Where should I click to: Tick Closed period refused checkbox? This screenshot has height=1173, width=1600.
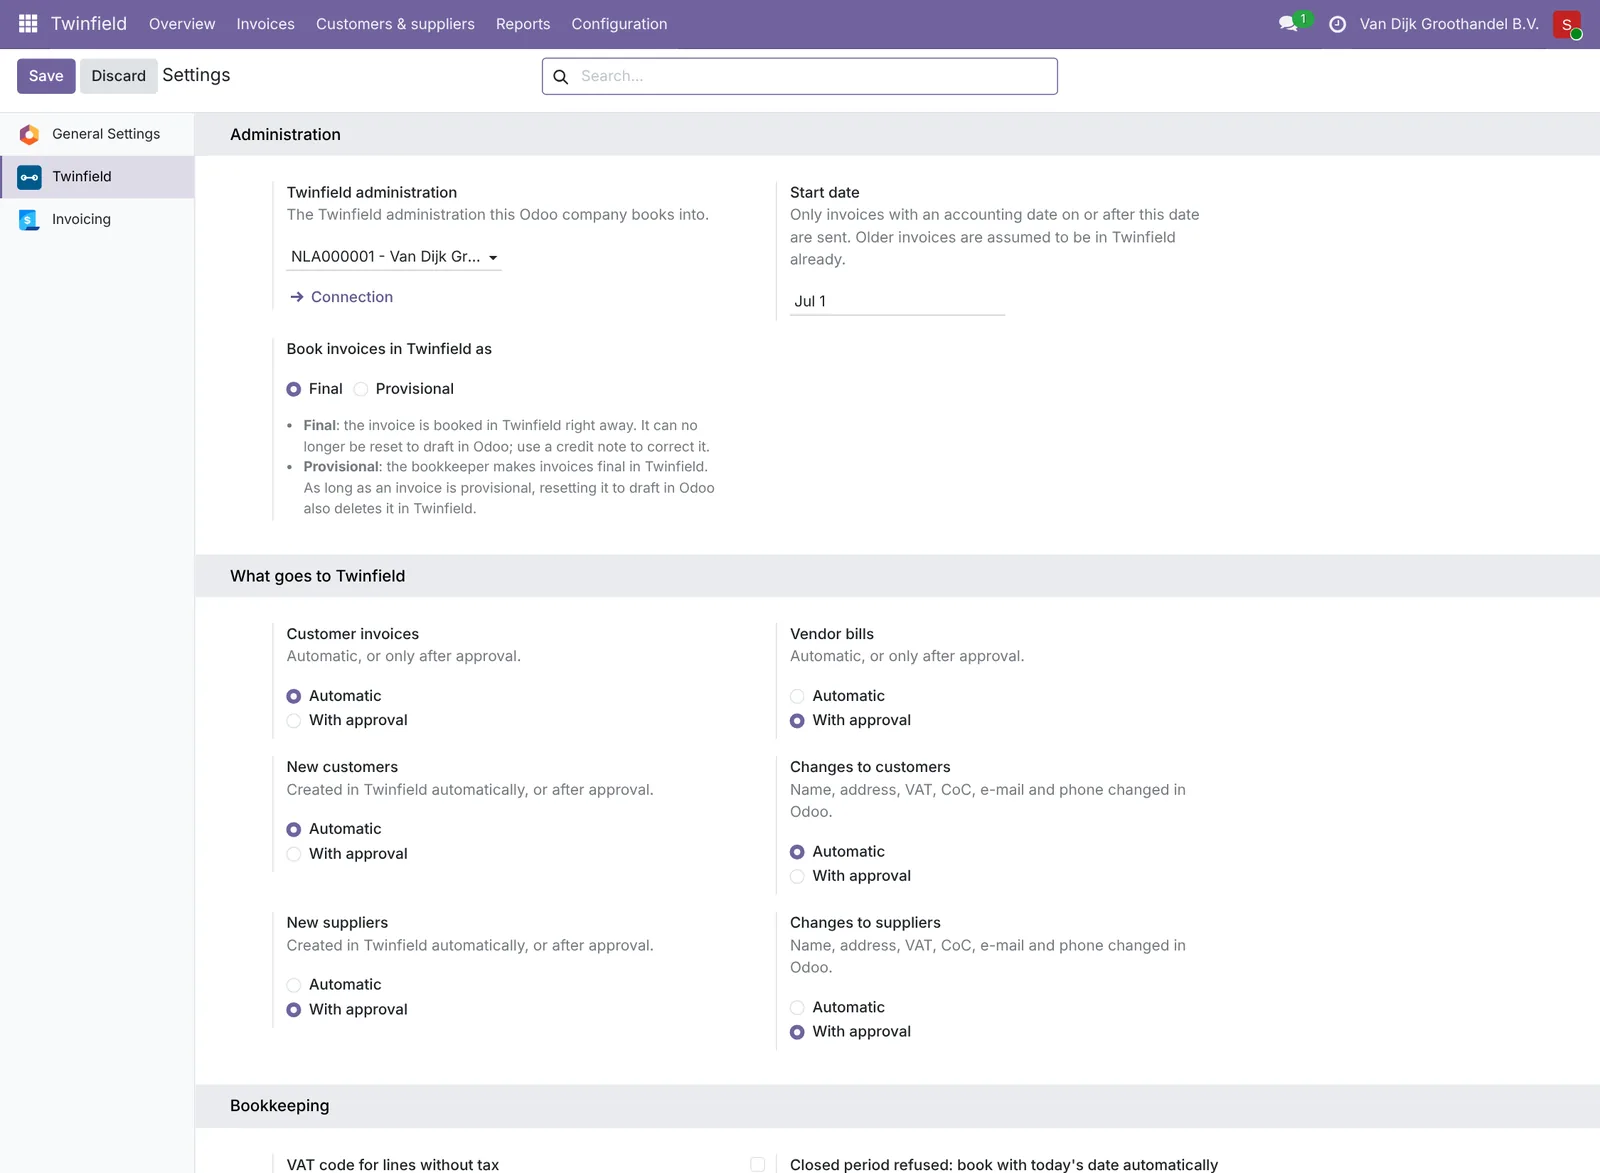(x=758, y=1165)
